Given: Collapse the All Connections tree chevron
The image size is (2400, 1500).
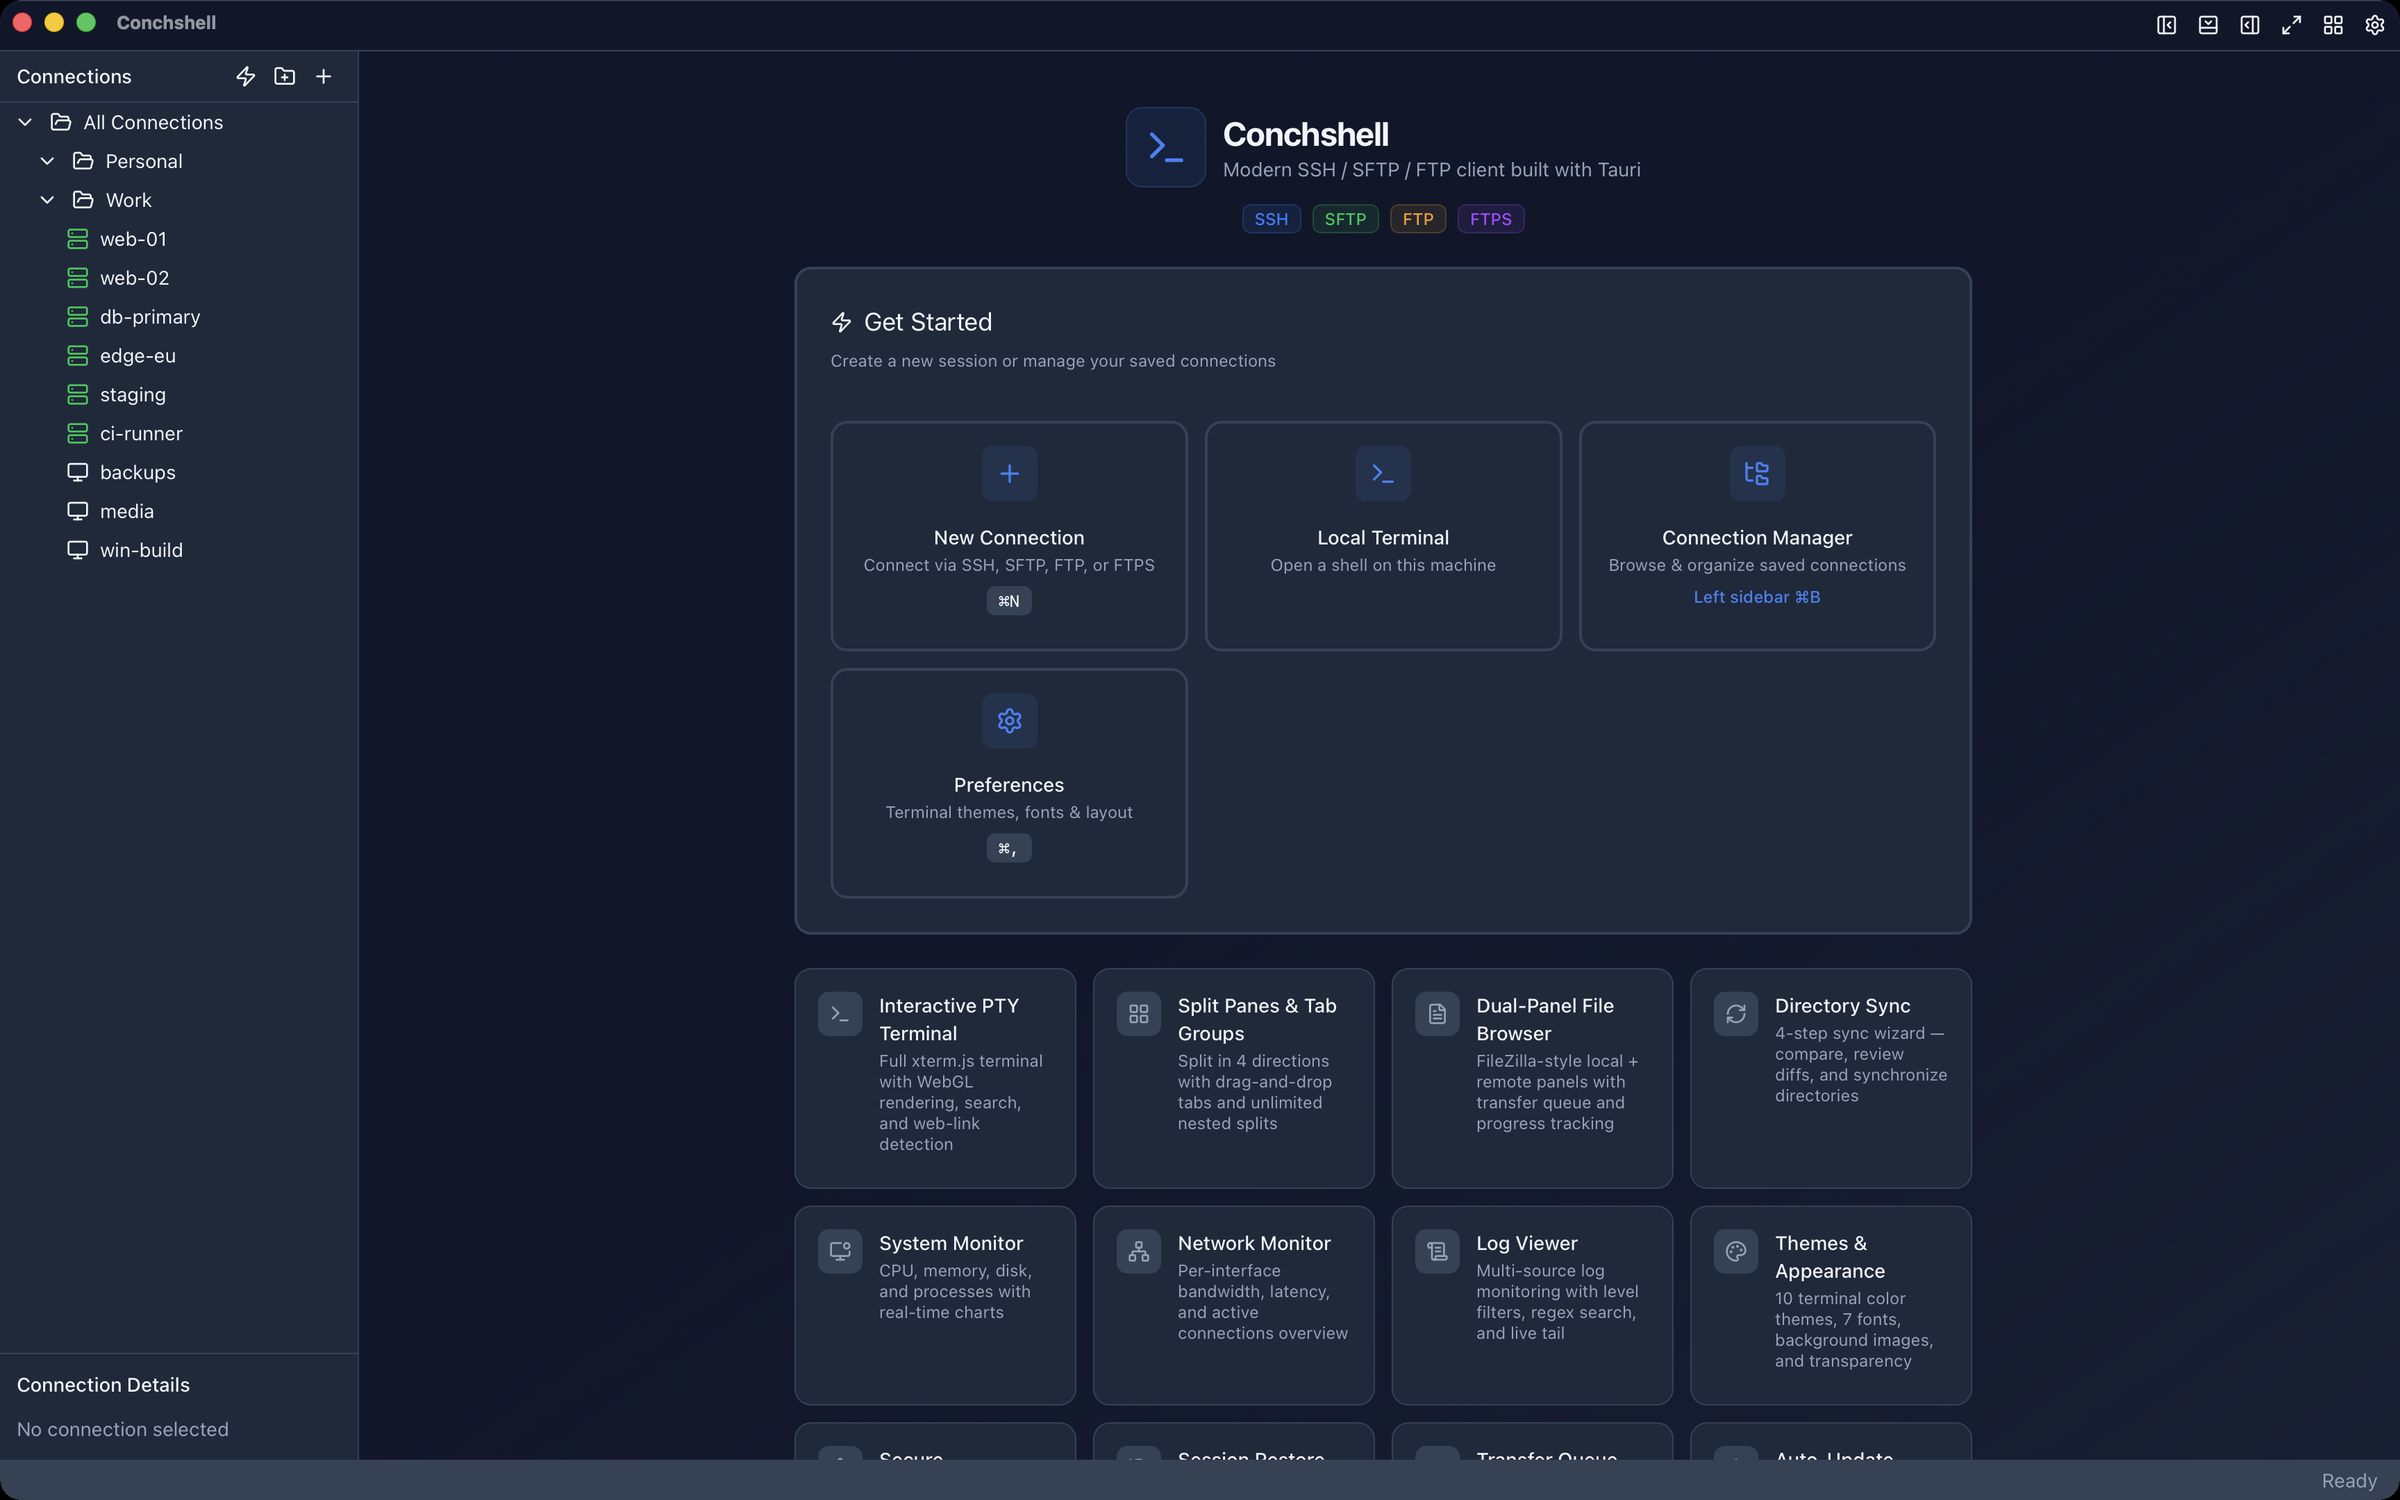Looking at the screenshot, I should 26,122.
